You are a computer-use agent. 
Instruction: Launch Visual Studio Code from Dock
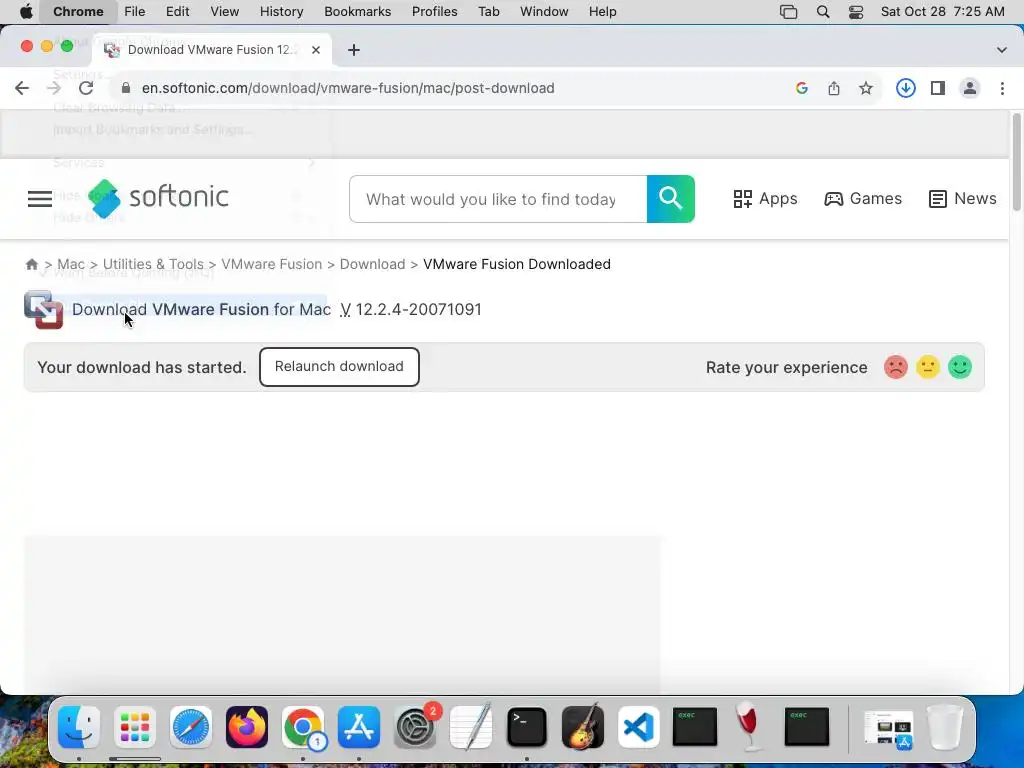pyautogui.click(x=639, y=727)
